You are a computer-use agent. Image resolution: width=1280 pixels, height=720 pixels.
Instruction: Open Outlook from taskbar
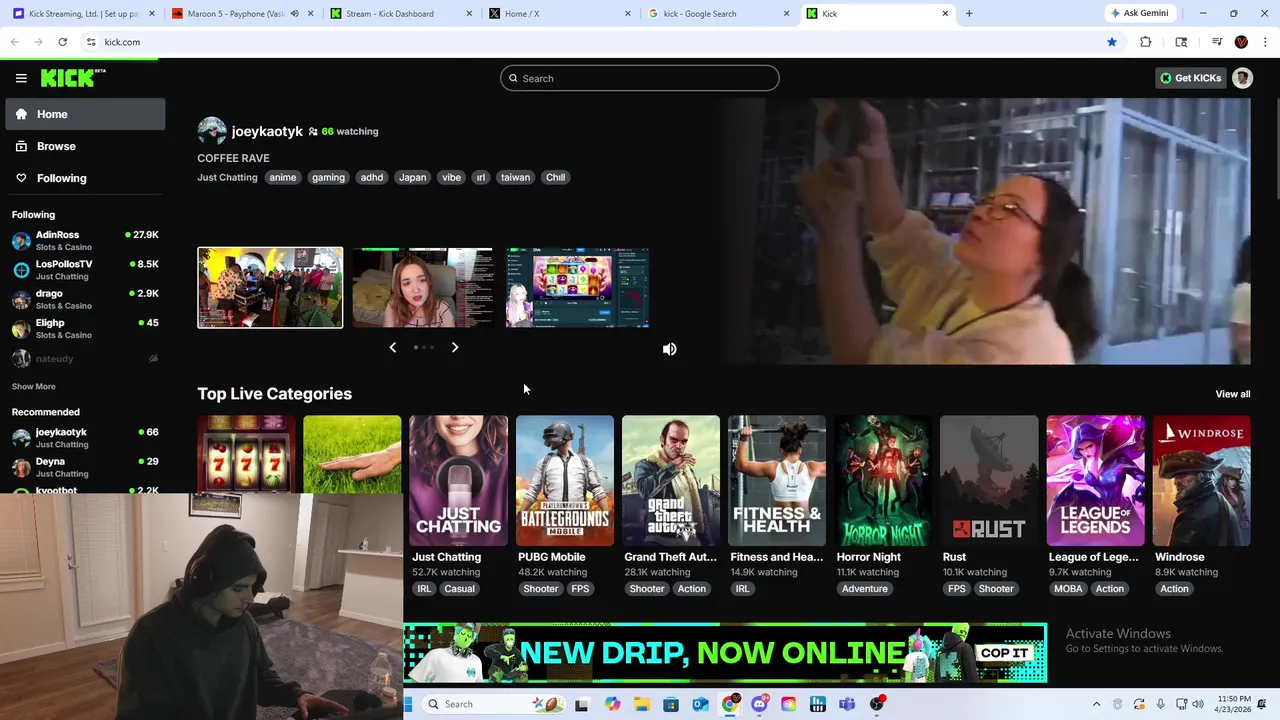tap(700, 704)
